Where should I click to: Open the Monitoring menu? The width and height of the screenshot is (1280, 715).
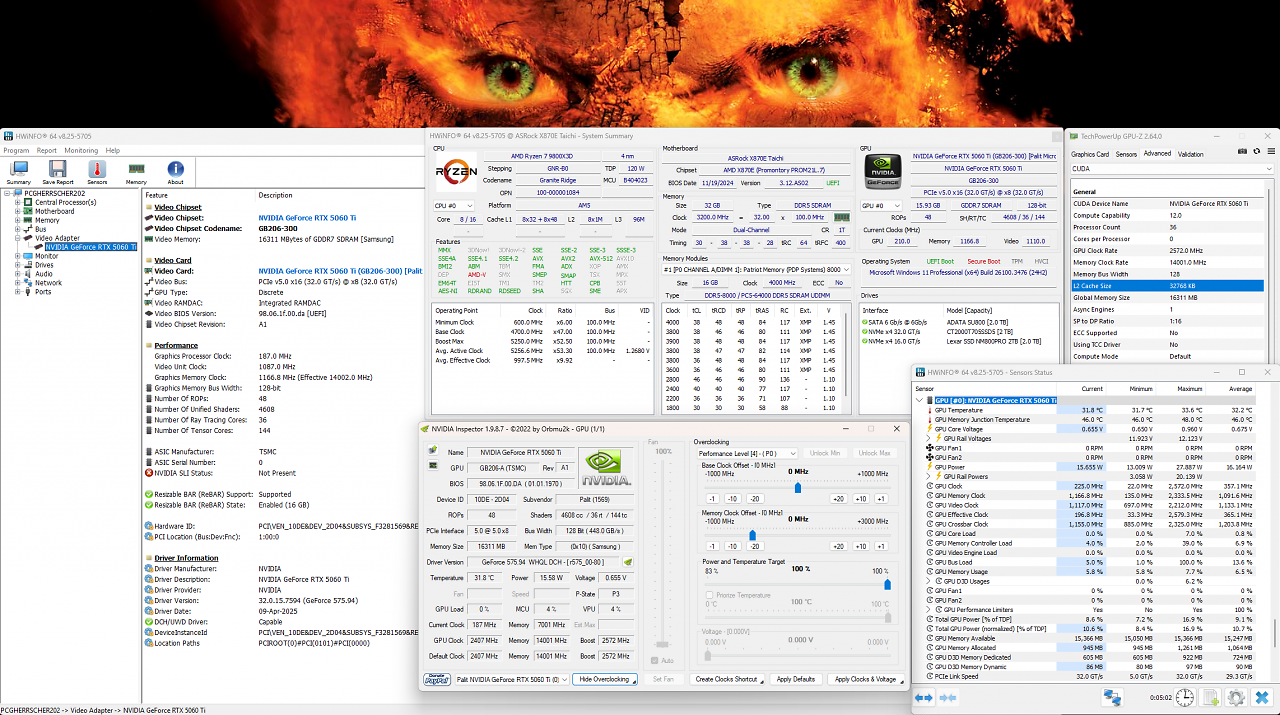coord(81,150)
